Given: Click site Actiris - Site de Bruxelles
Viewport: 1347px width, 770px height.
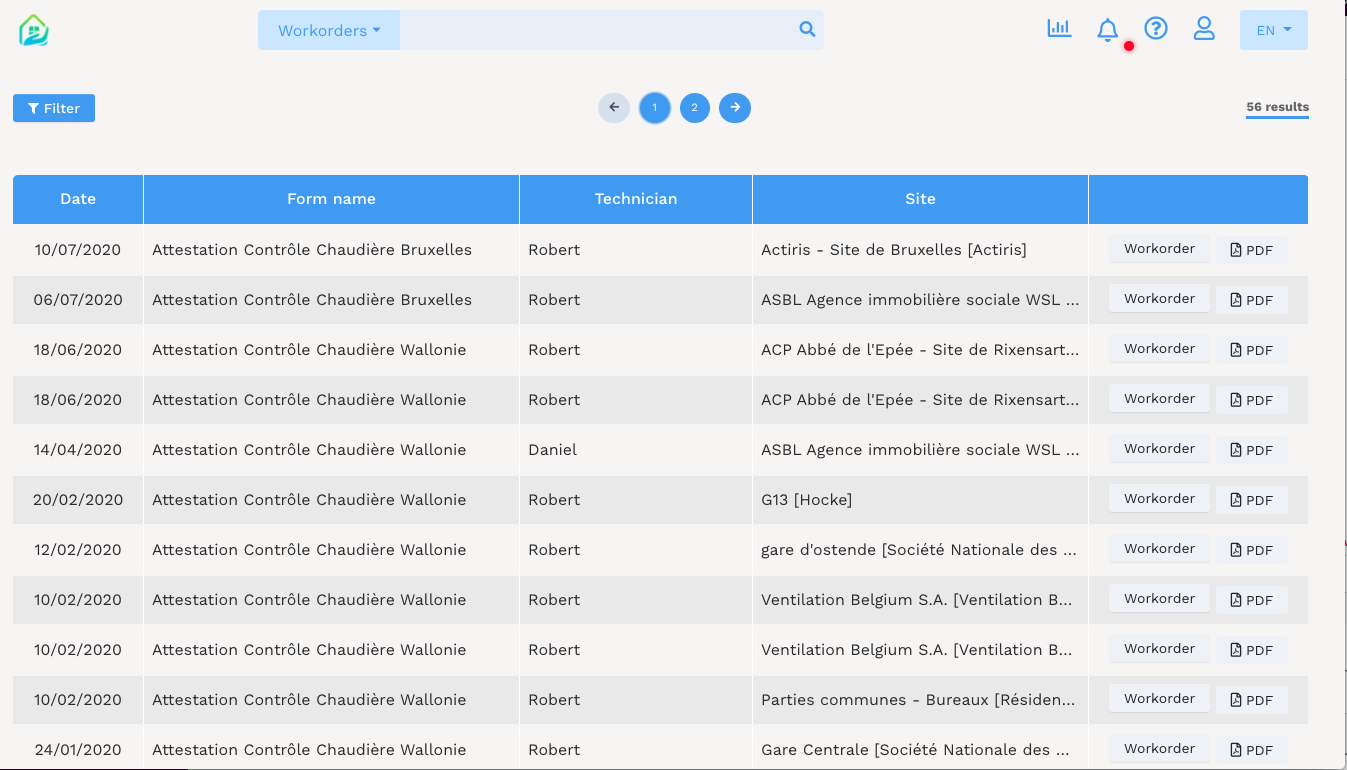Looking at the screenshot, I should click(894, 250).
